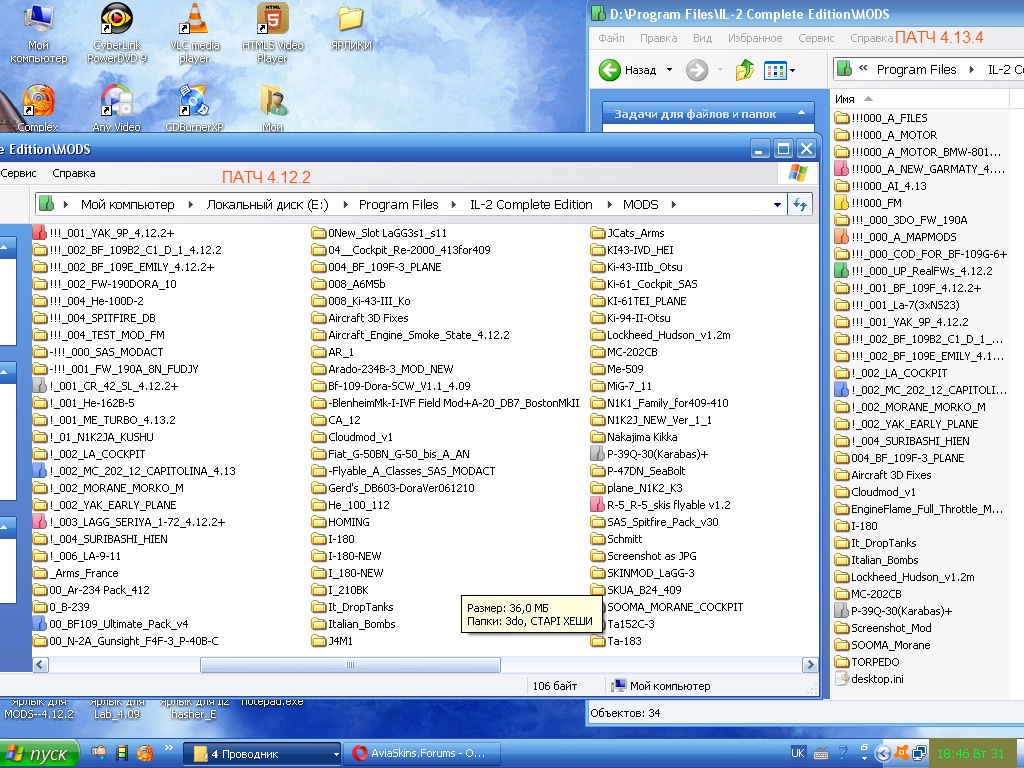Click the green folder icon in address bar

[x=46, y=204]
